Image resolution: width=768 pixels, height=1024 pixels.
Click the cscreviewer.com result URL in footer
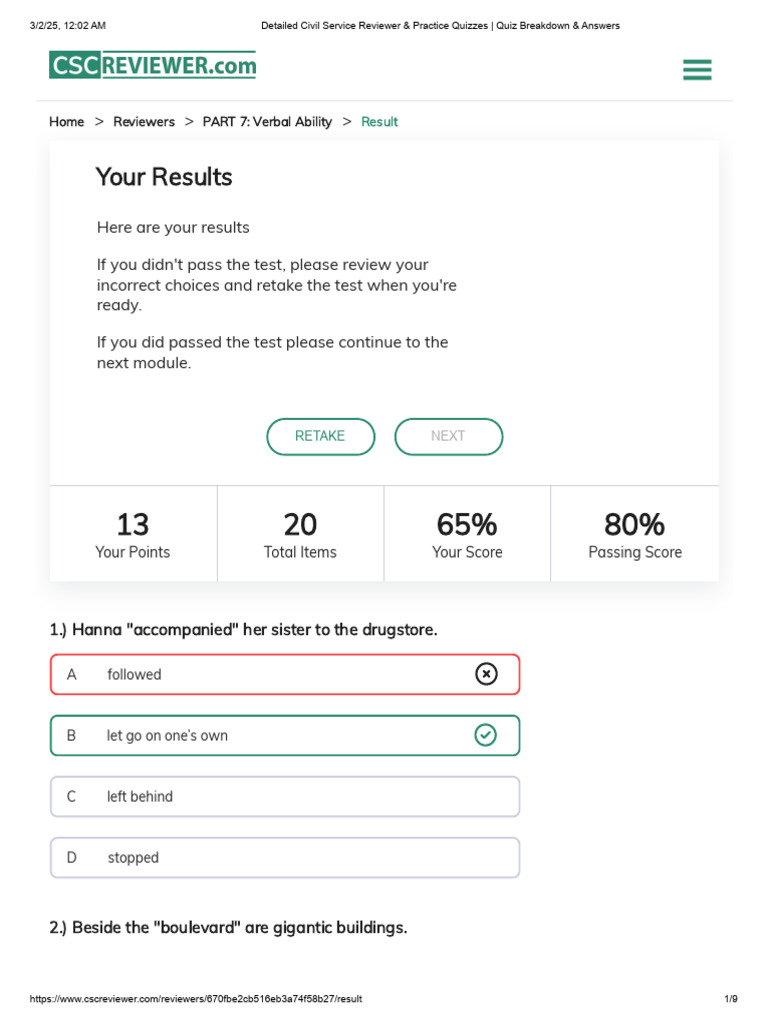tap(196, 999)
